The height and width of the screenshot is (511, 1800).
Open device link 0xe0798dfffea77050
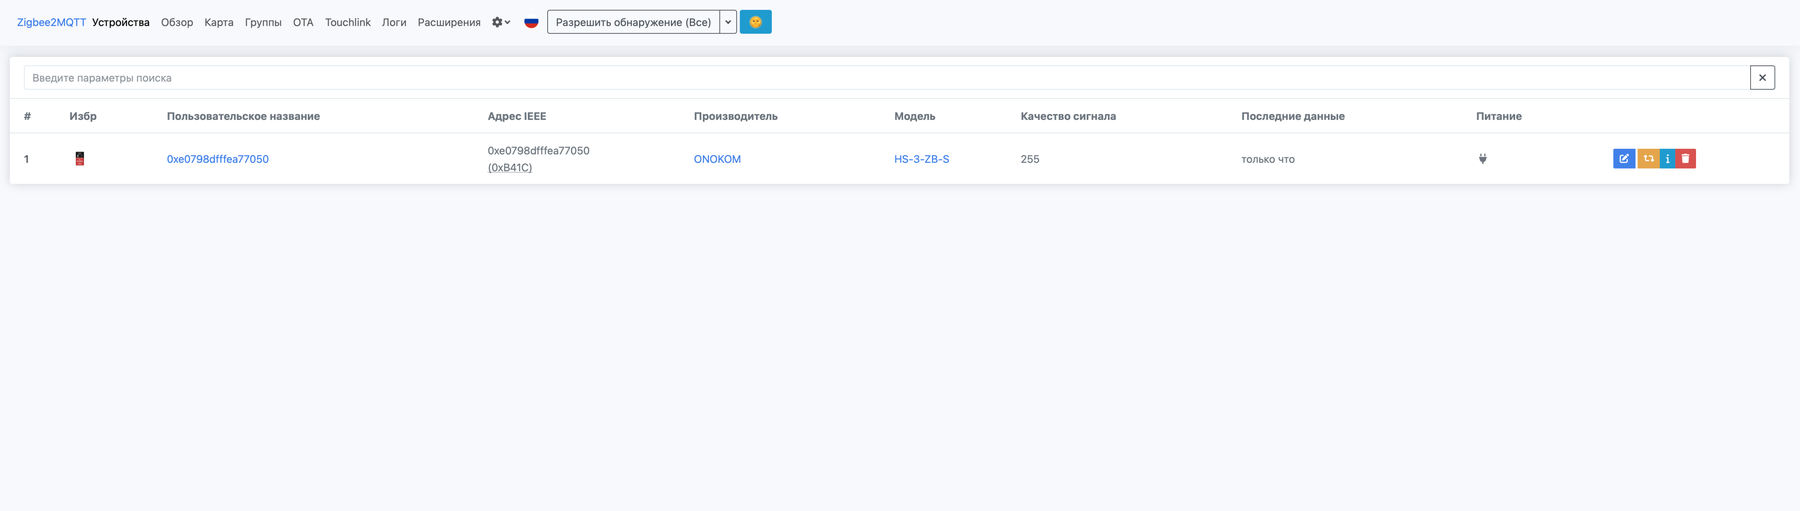[218, 159]
